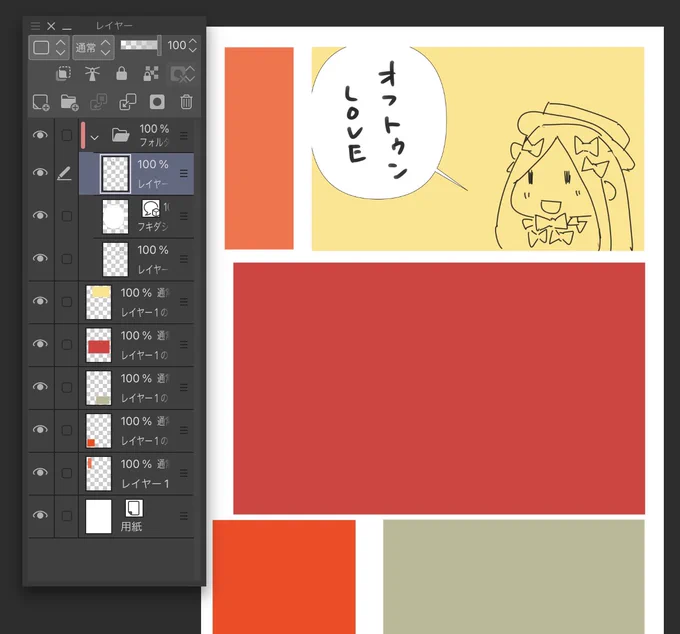Select the レイヤー1 layer name
The width and height of the screenshot is (680, 634).
coord(145,484)
